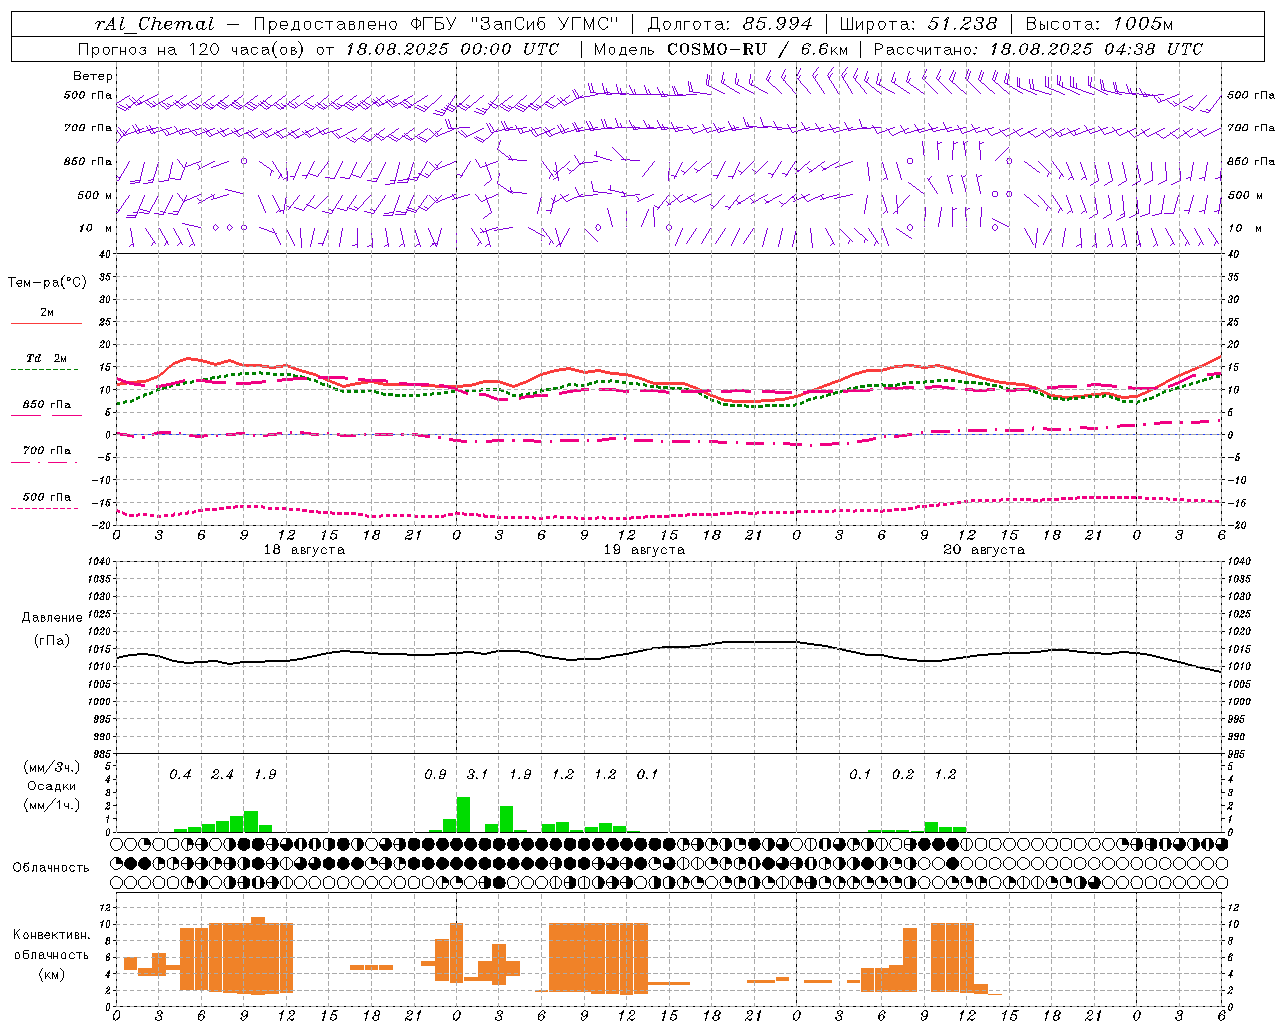
Task: Click the 20 августа date label
Action: (x=984, y=550)
